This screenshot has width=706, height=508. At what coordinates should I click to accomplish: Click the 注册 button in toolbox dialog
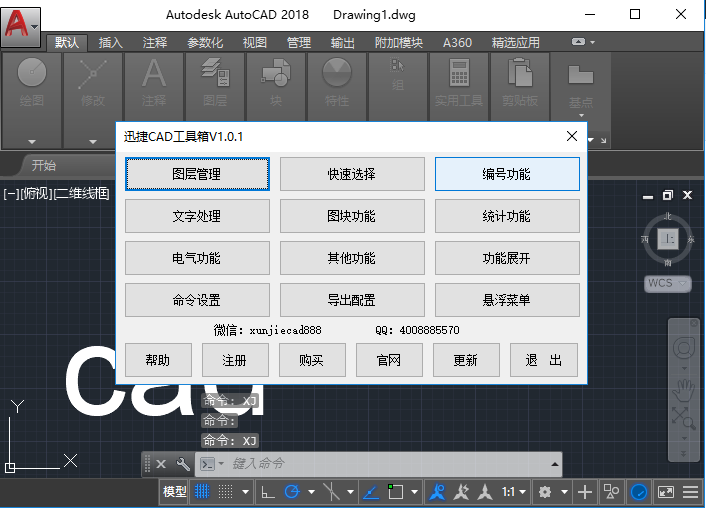pos(235,360)
